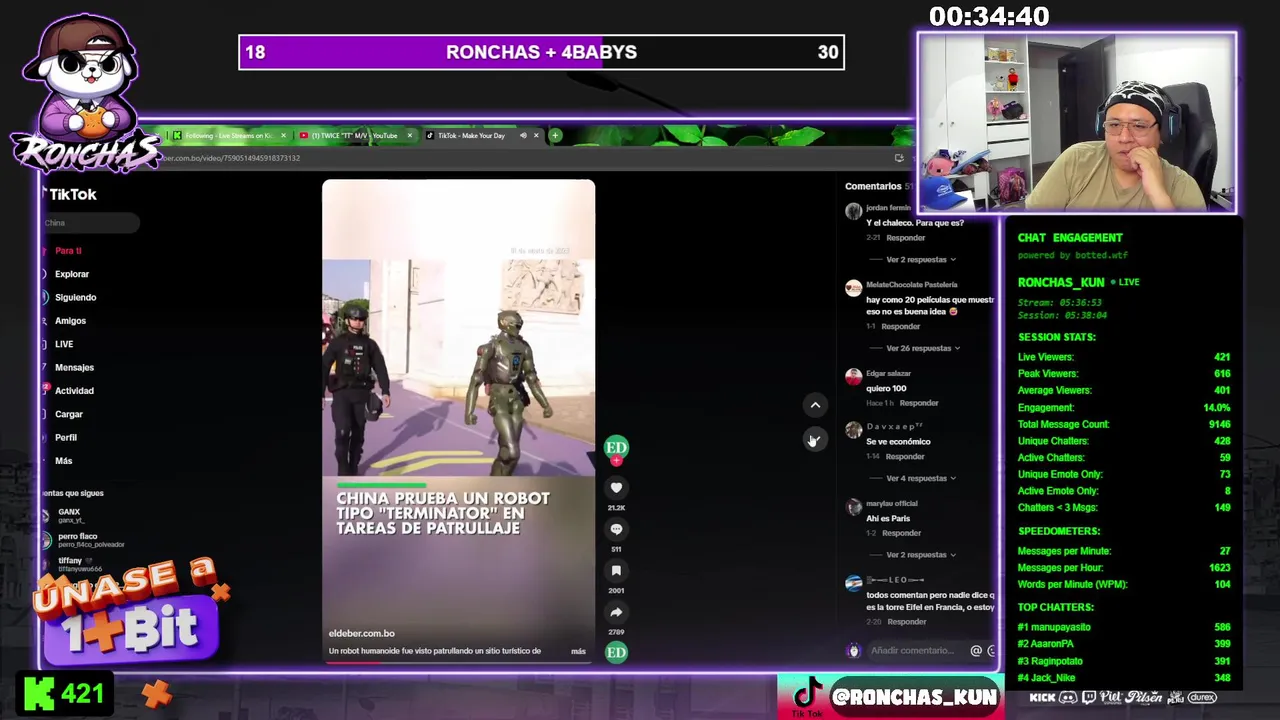1280x720 pixels.
Task: Open comments via the speech bubble icon
Action: (x=616, y=529)
